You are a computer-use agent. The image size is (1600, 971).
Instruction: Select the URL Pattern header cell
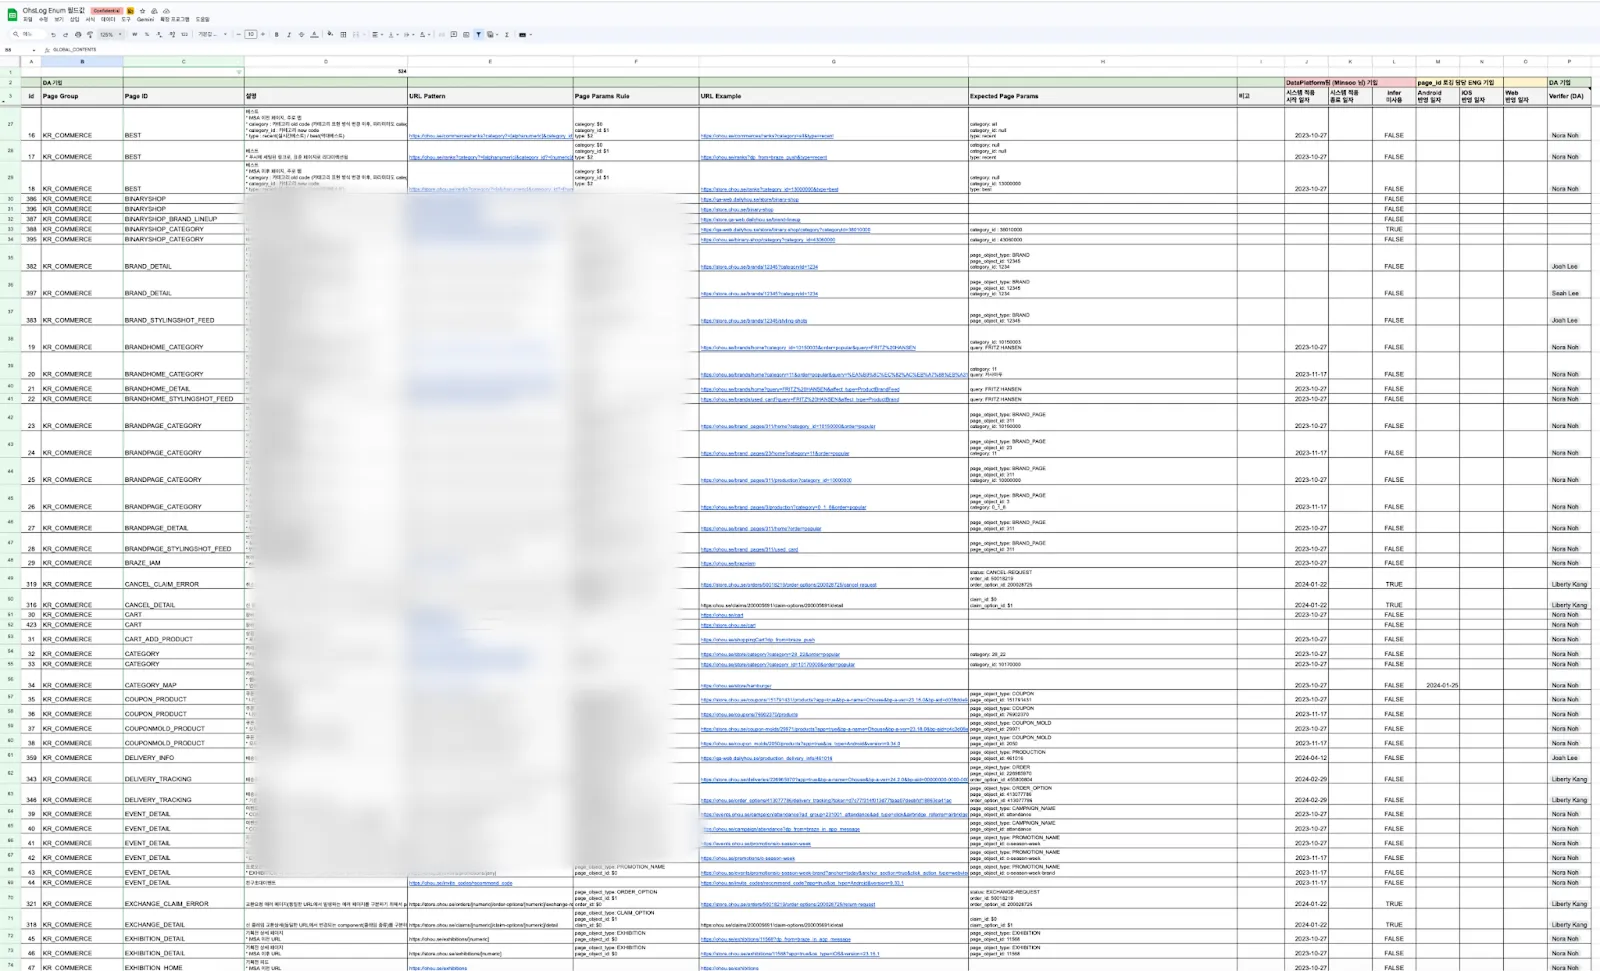[x=490, y=96]
